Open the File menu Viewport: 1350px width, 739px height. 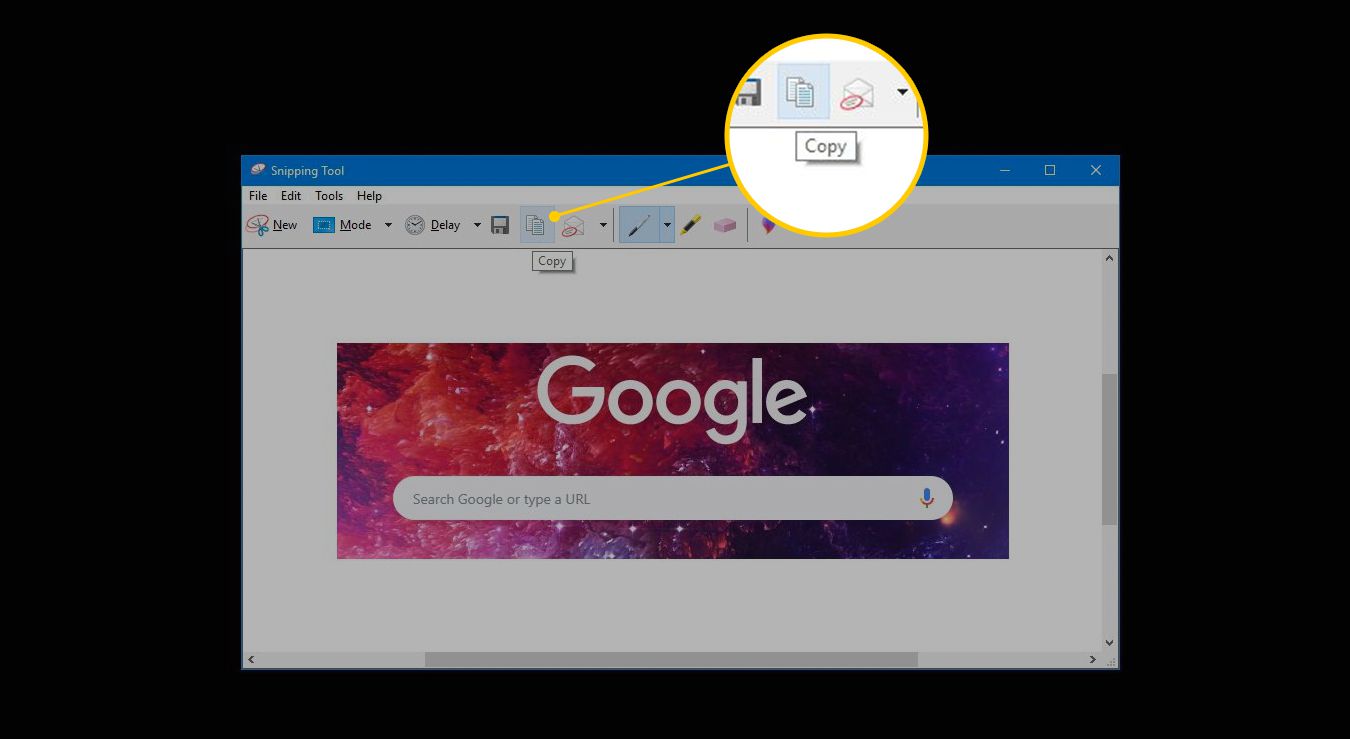[x=258, y=196]
